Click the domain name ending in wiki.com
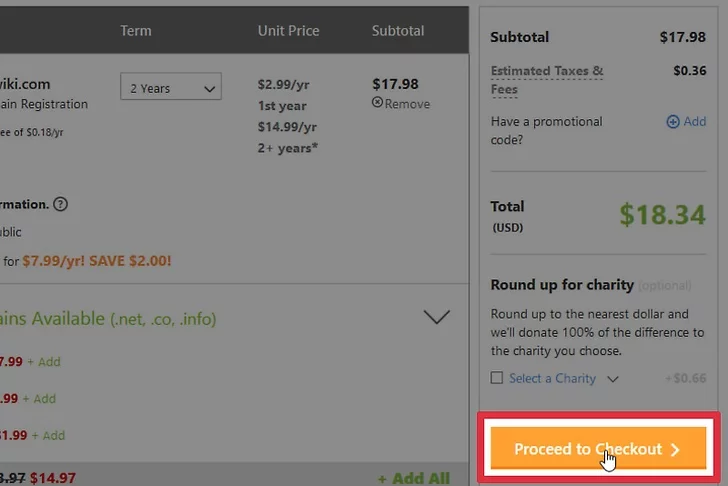728x486 pixels. coord(26,84)
